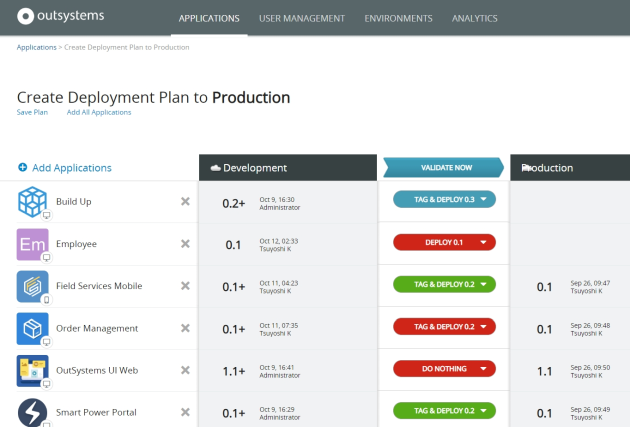This screenshot has width=630, height=427.
Task: Select the OutSystems UI Web name
Action: pyautogui.click(x=97, y=370)
